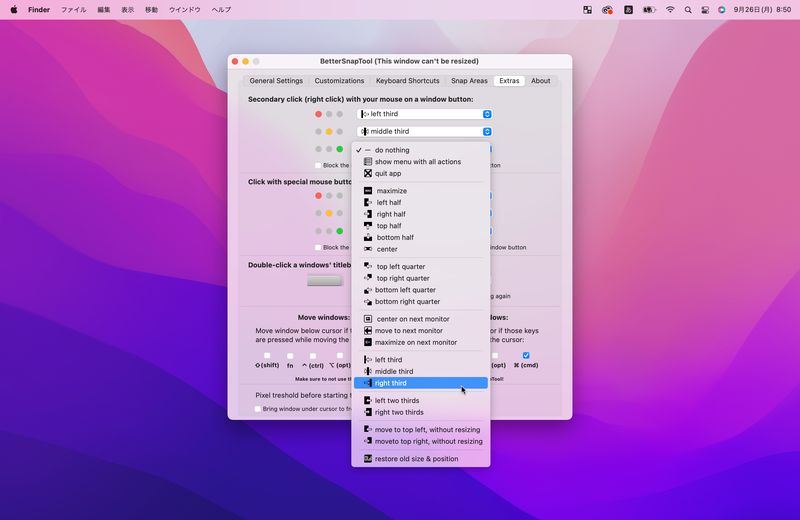Click the move to next monitor icon
The width and height of the screenshot is (800, 520).
(368, 331)
